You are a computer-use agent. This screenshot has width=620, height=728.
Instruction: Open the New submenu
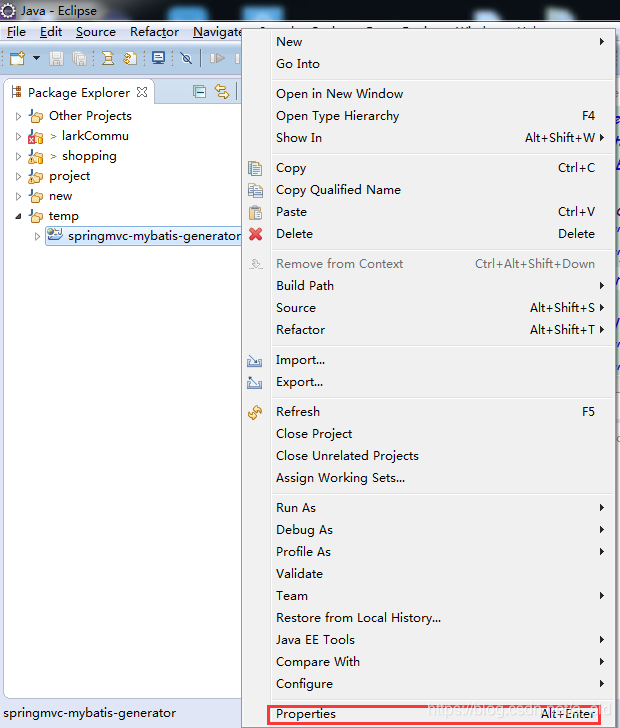click(442, 42)
